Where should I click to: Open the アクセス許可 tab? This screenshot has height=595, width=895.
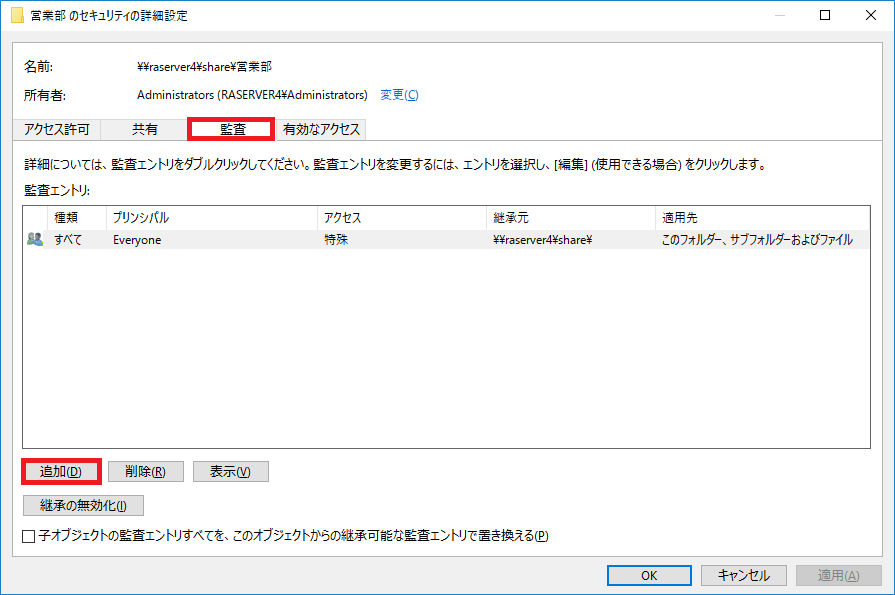point(57,130)
